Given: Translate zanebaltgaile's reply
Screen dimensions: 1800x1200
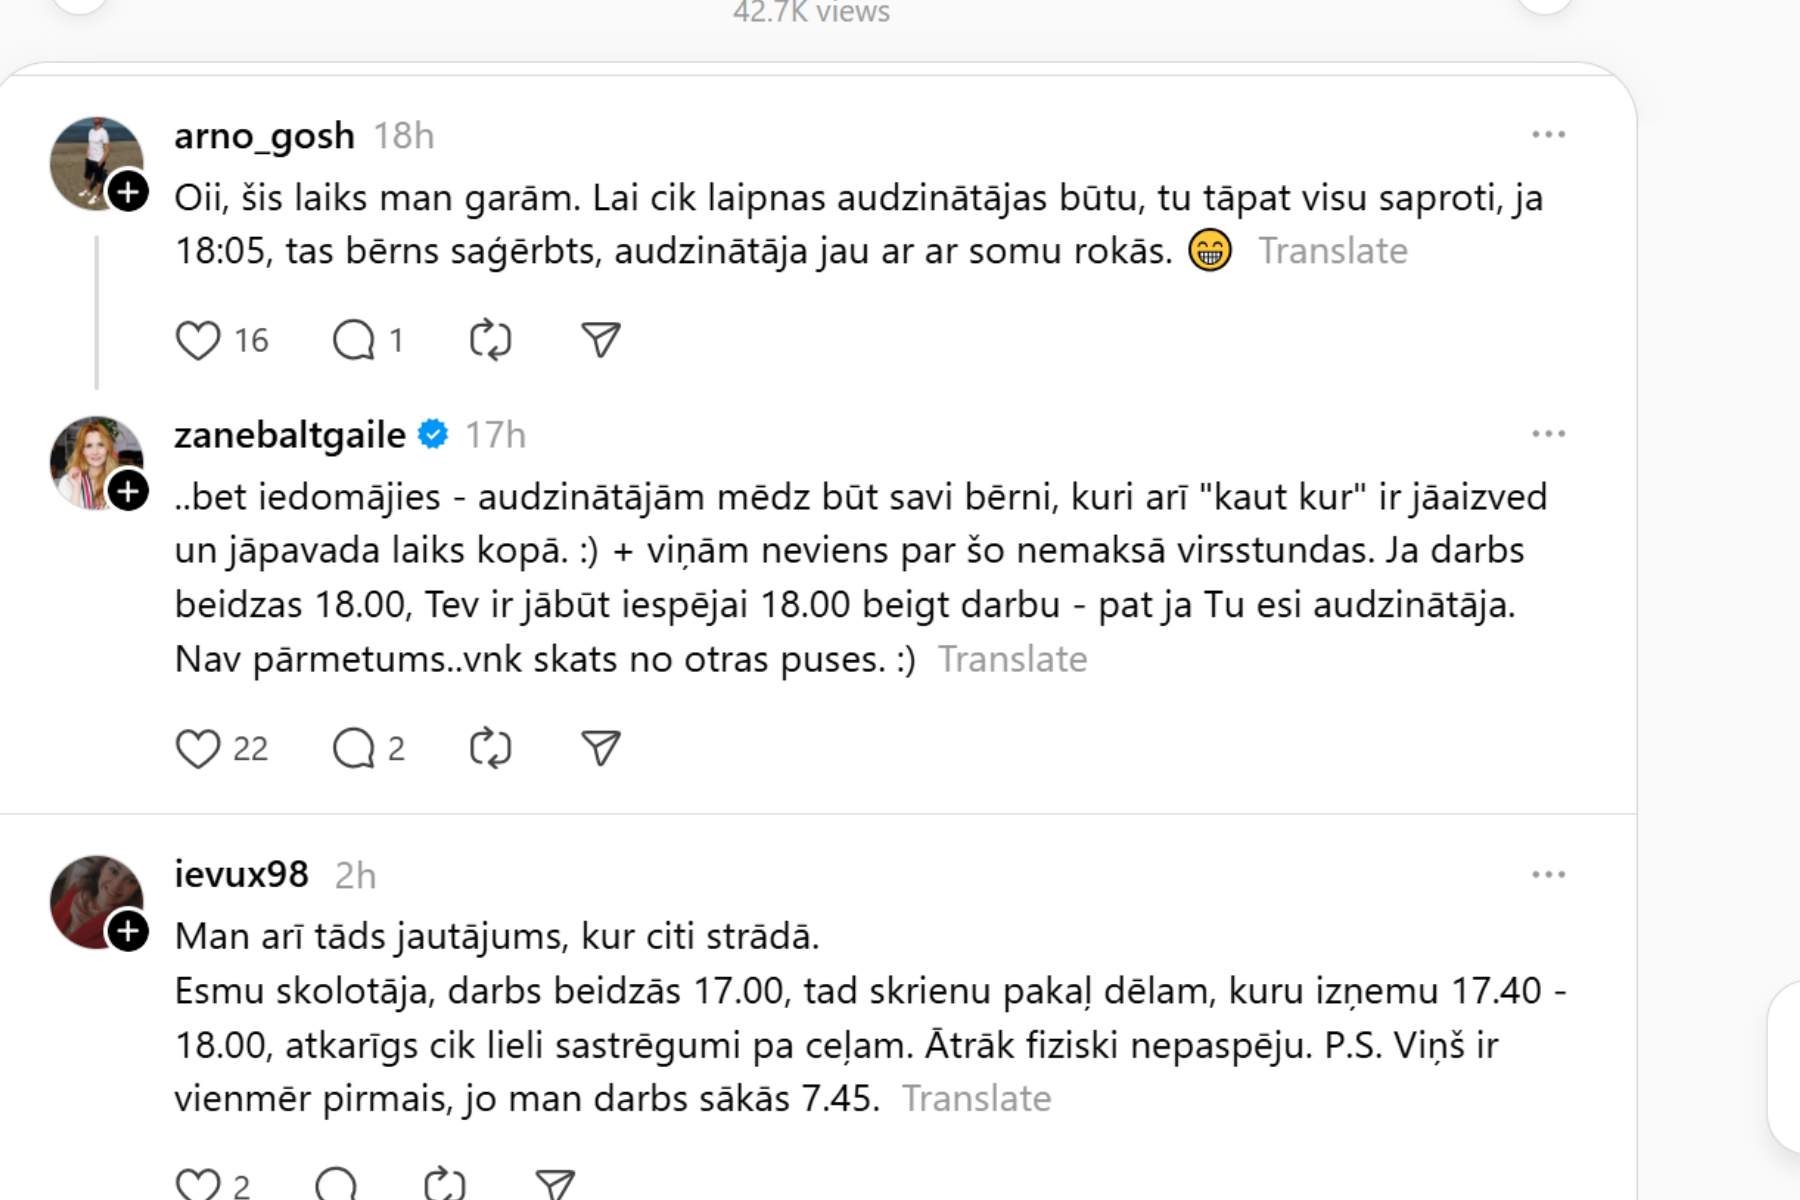Looking at the screenshot, I should [1012, 660].
